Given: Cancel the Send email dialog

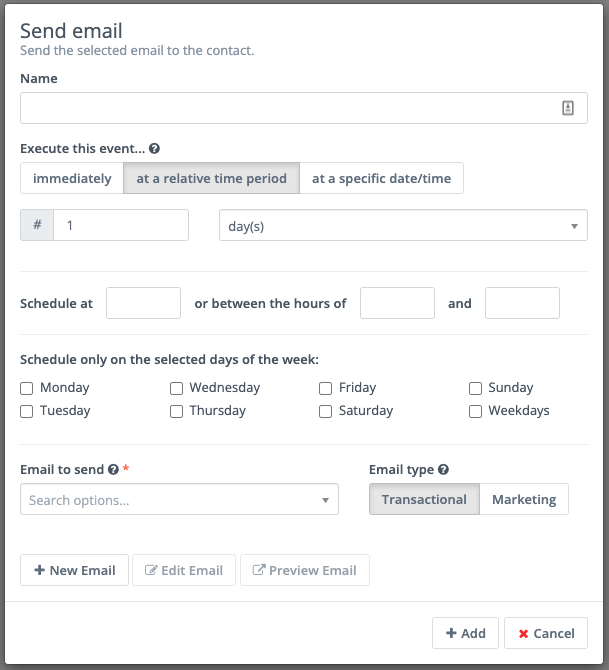Looking at the screenshot, I should pyautogui.click(x=546, y=633).
